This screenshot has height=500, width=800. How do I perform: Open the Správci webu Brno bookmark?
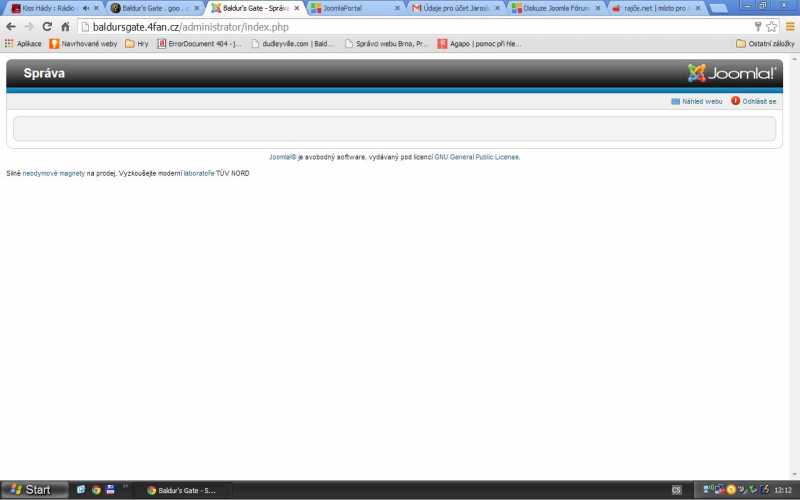(x=386, y=44)
